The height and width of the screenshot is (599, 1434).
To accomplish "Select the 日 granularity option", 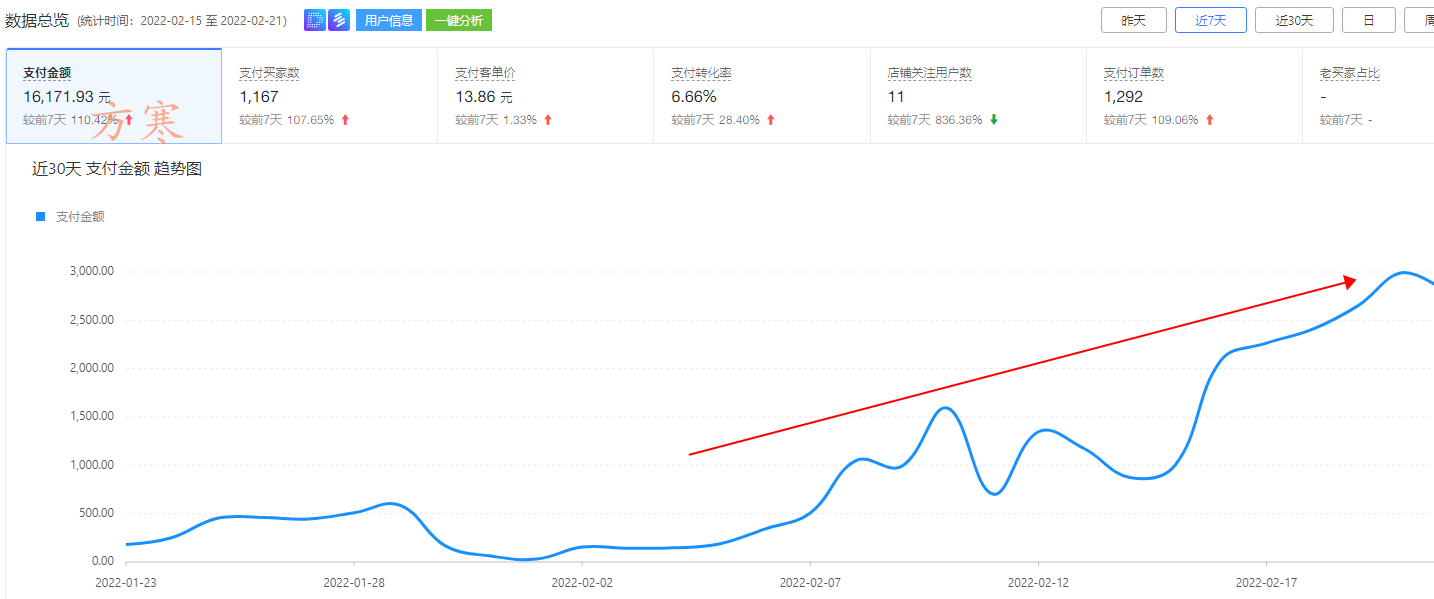I will point(1368,20).
